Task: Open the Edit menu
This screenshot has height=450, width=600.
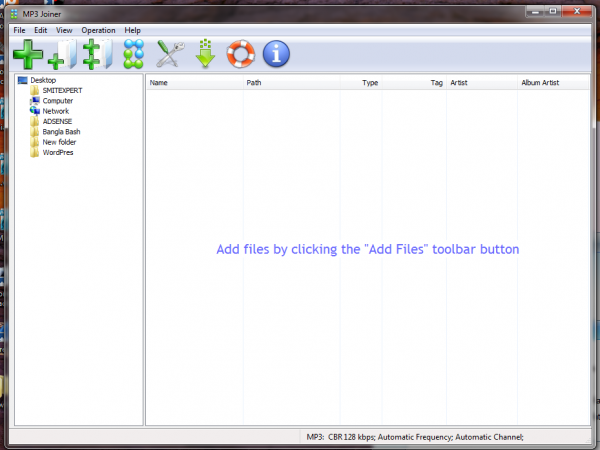Action: (41, 30)
